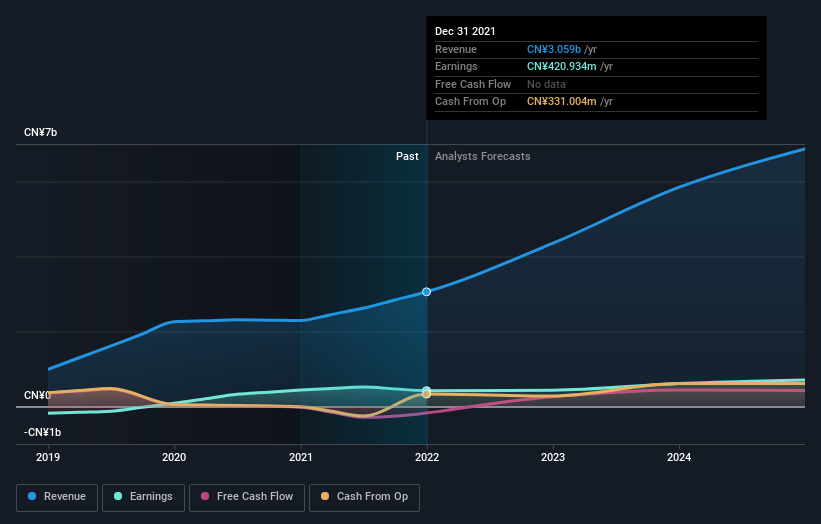The width and height of the screenshot is (821, 524).
Task: Toggle the Earnings legend button
Action: (x=143, y=497)
